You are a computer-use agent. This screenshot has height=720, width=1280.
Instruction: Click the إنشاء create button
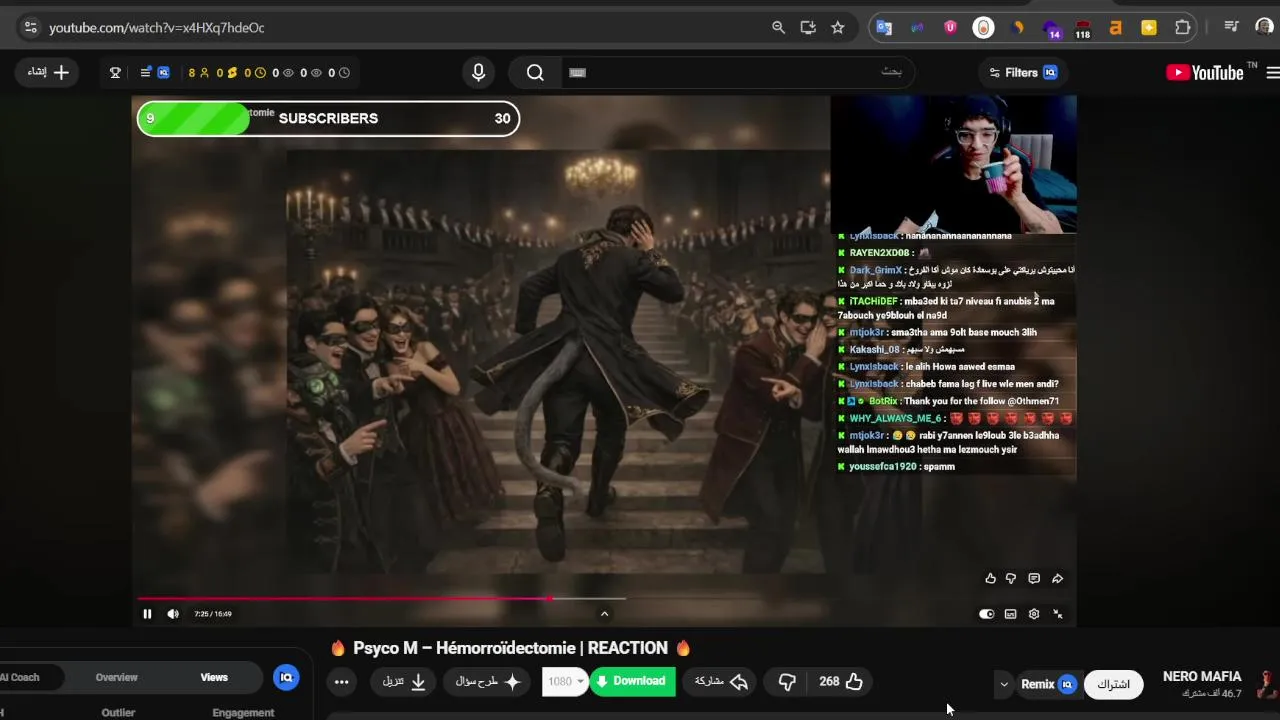click(48, 72)
